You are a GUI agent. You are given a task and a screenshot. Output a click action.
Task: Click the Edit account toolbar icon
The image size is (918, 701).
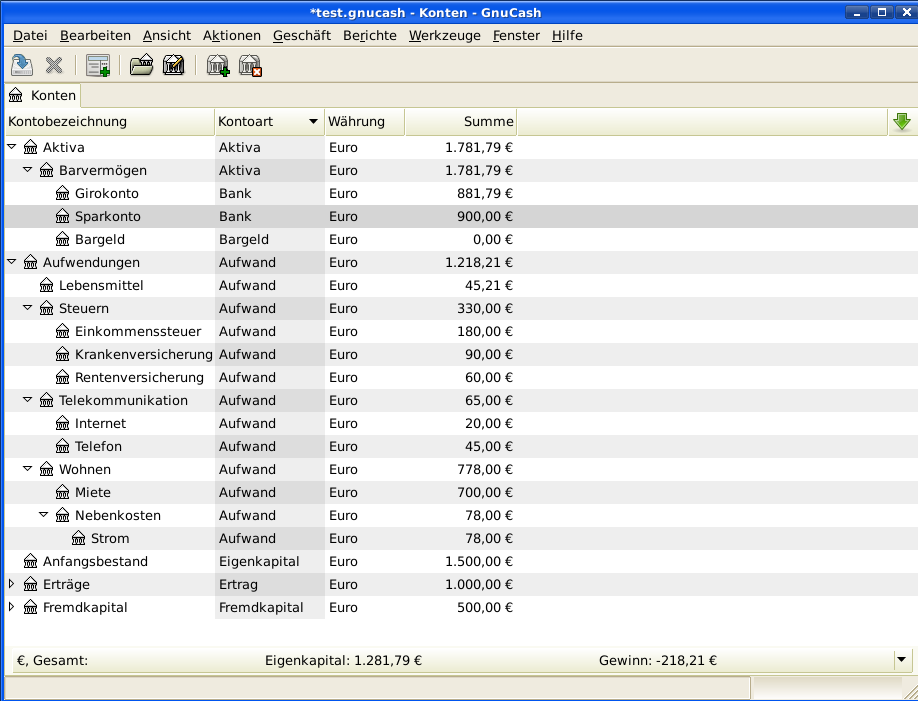click(173, 66)
